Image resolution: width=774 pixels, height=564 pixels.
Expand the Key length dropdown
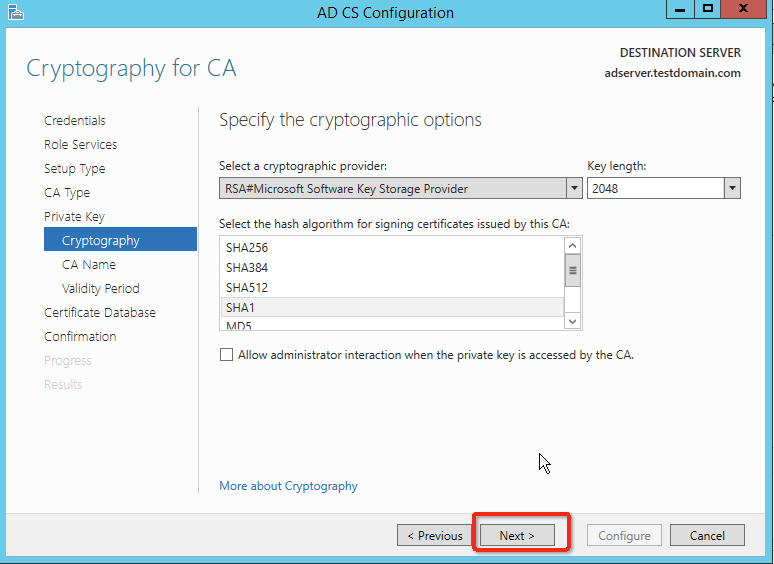pos(732,188)
